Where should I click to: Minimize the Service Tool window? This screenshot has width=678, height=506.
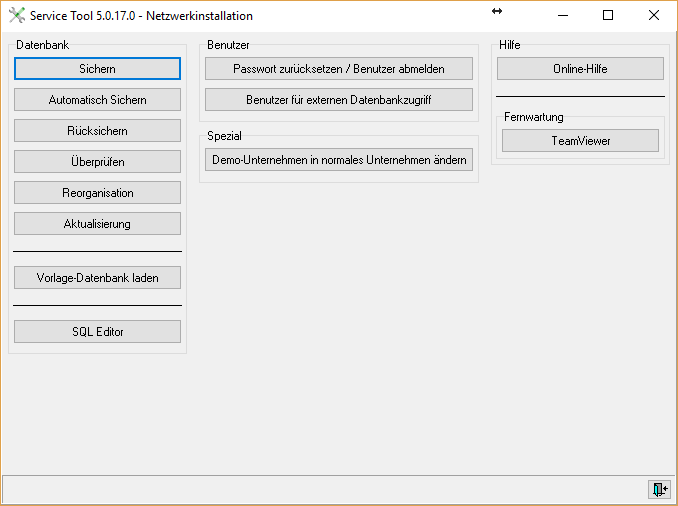tap(562, 16)
